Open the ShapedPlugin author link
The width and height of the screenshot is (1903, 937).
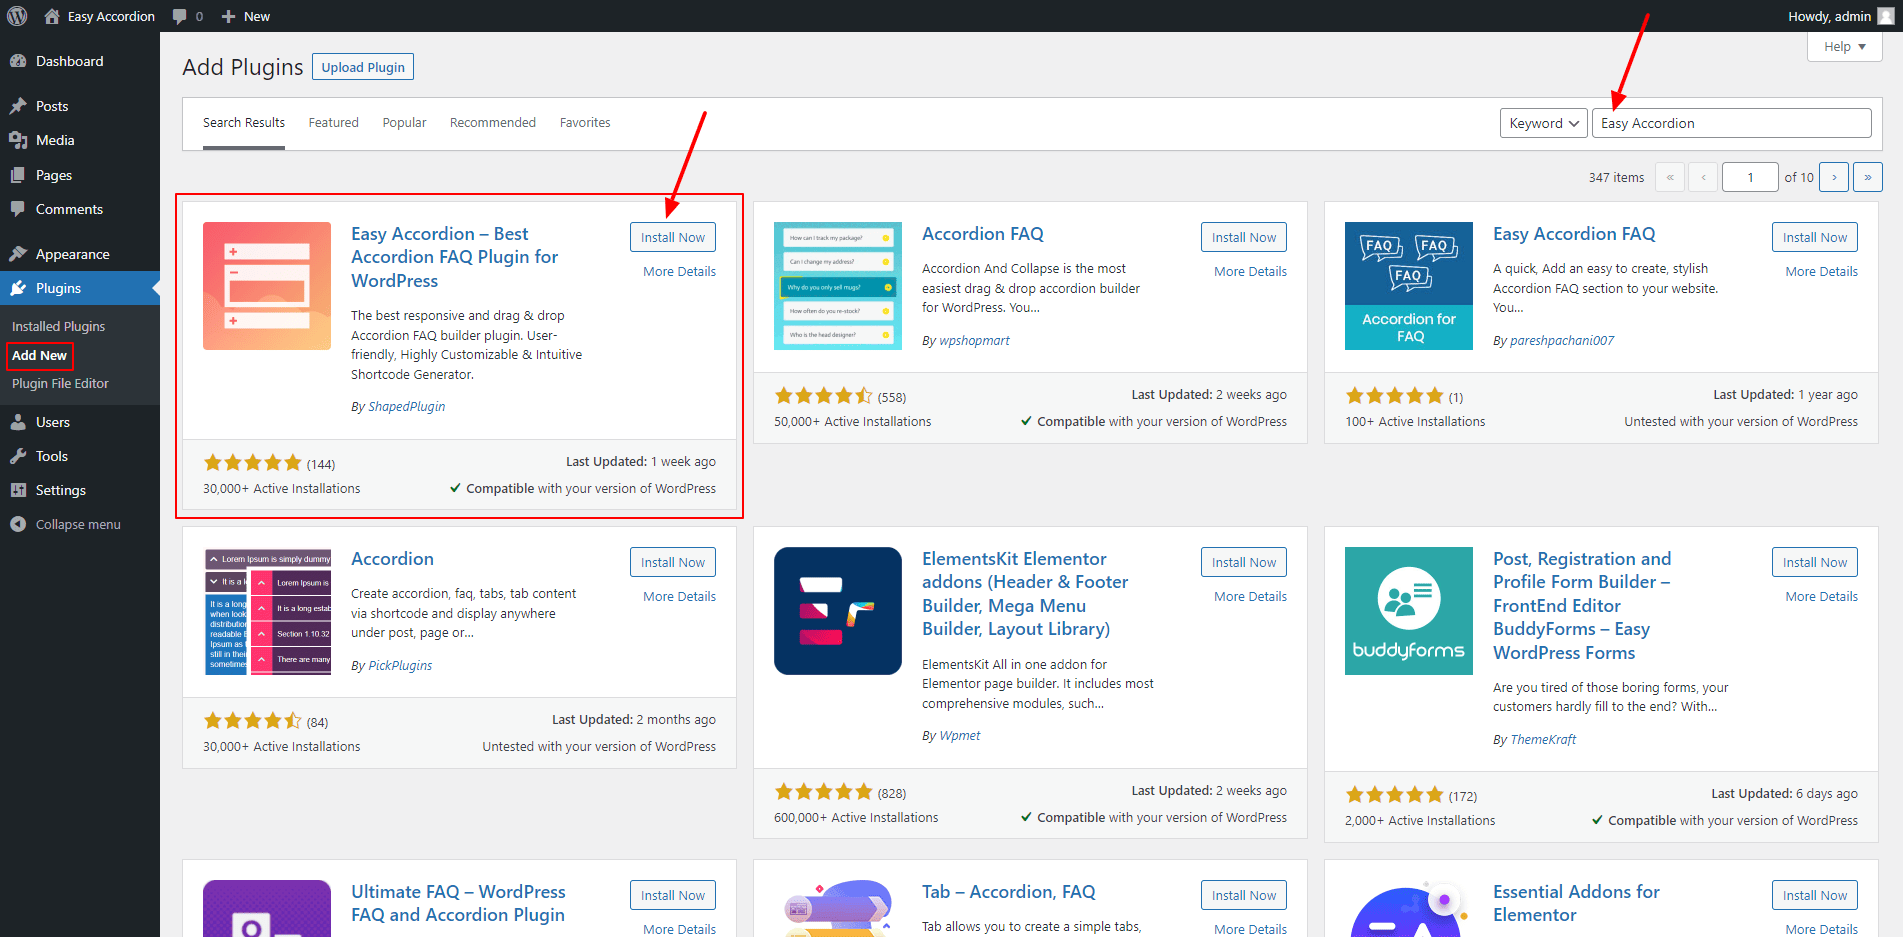[x=406, y=406]
